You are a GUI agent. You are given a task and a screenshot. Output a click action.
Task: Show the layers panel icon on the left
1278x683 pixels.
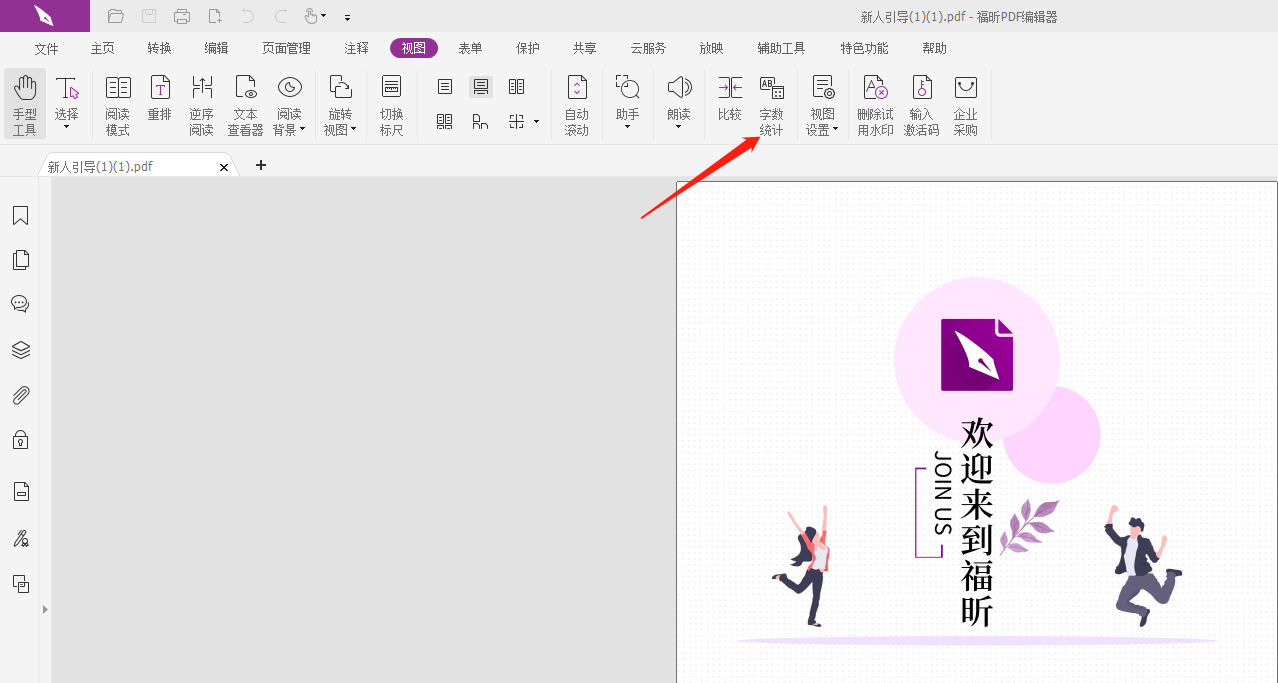(20, 349)
